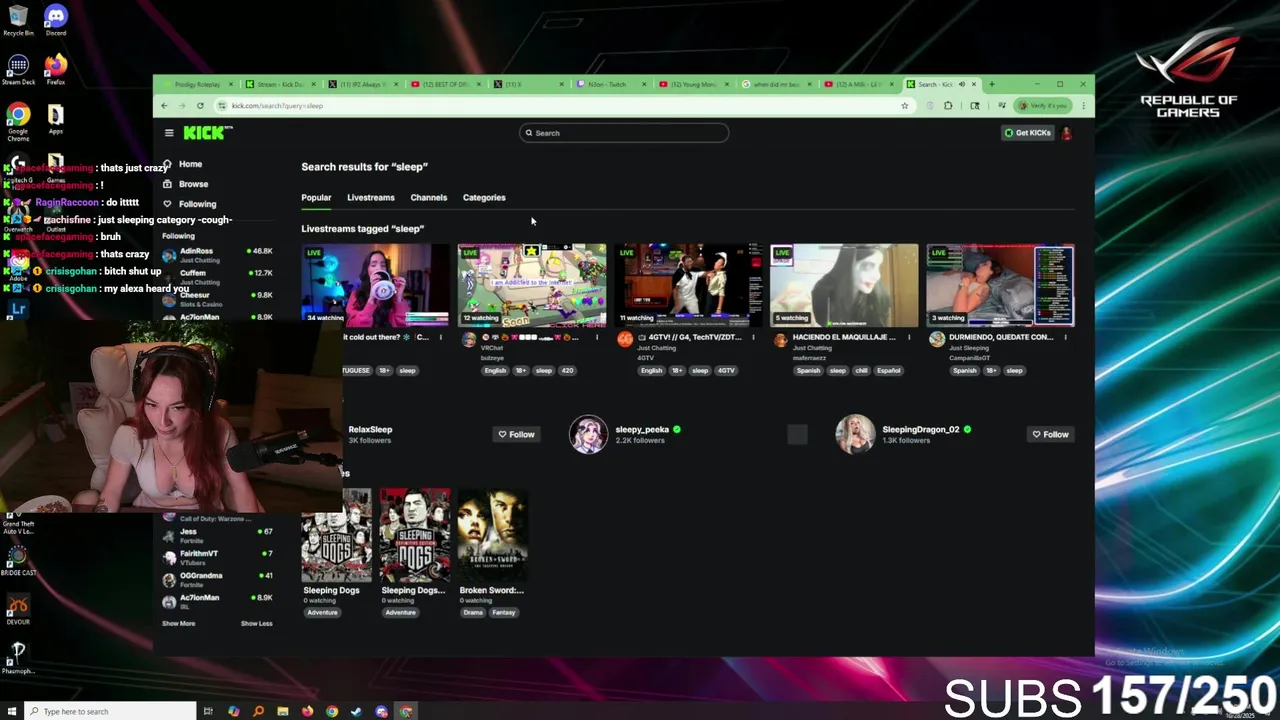The height and width of the screenshot is (720, 1280).
Task: Open options for the 4GTV stream card
Action: pyautogui.click(x=753, y=338)
